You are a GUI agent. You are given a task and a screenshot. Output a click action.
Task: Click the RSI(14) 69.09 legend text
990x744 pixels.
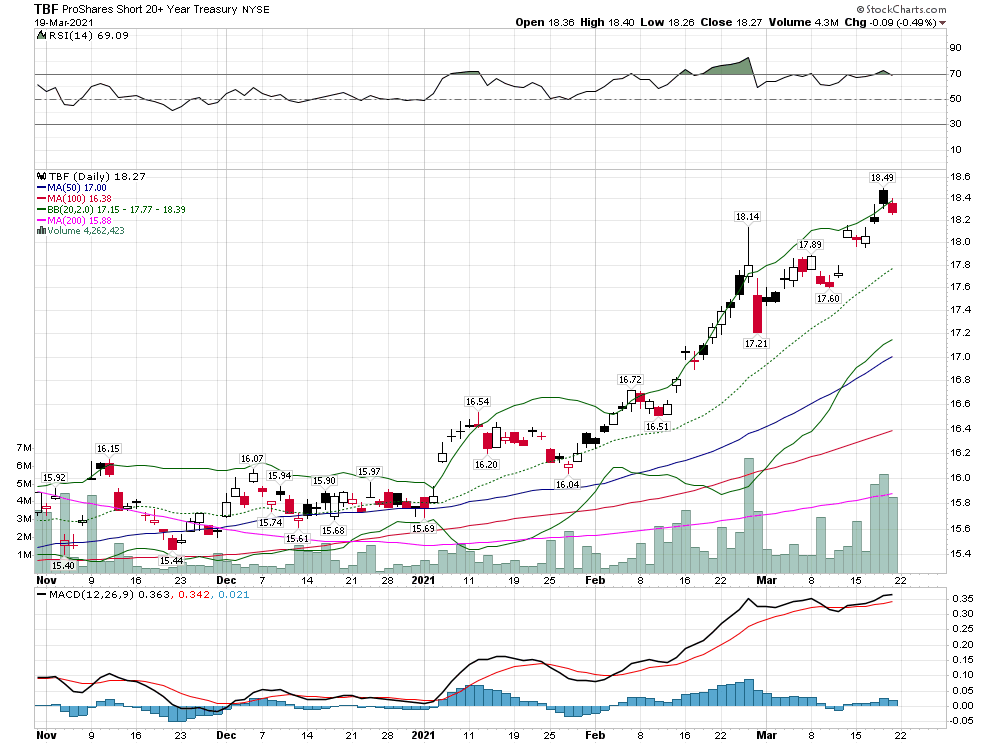click(x=88, y=35)
